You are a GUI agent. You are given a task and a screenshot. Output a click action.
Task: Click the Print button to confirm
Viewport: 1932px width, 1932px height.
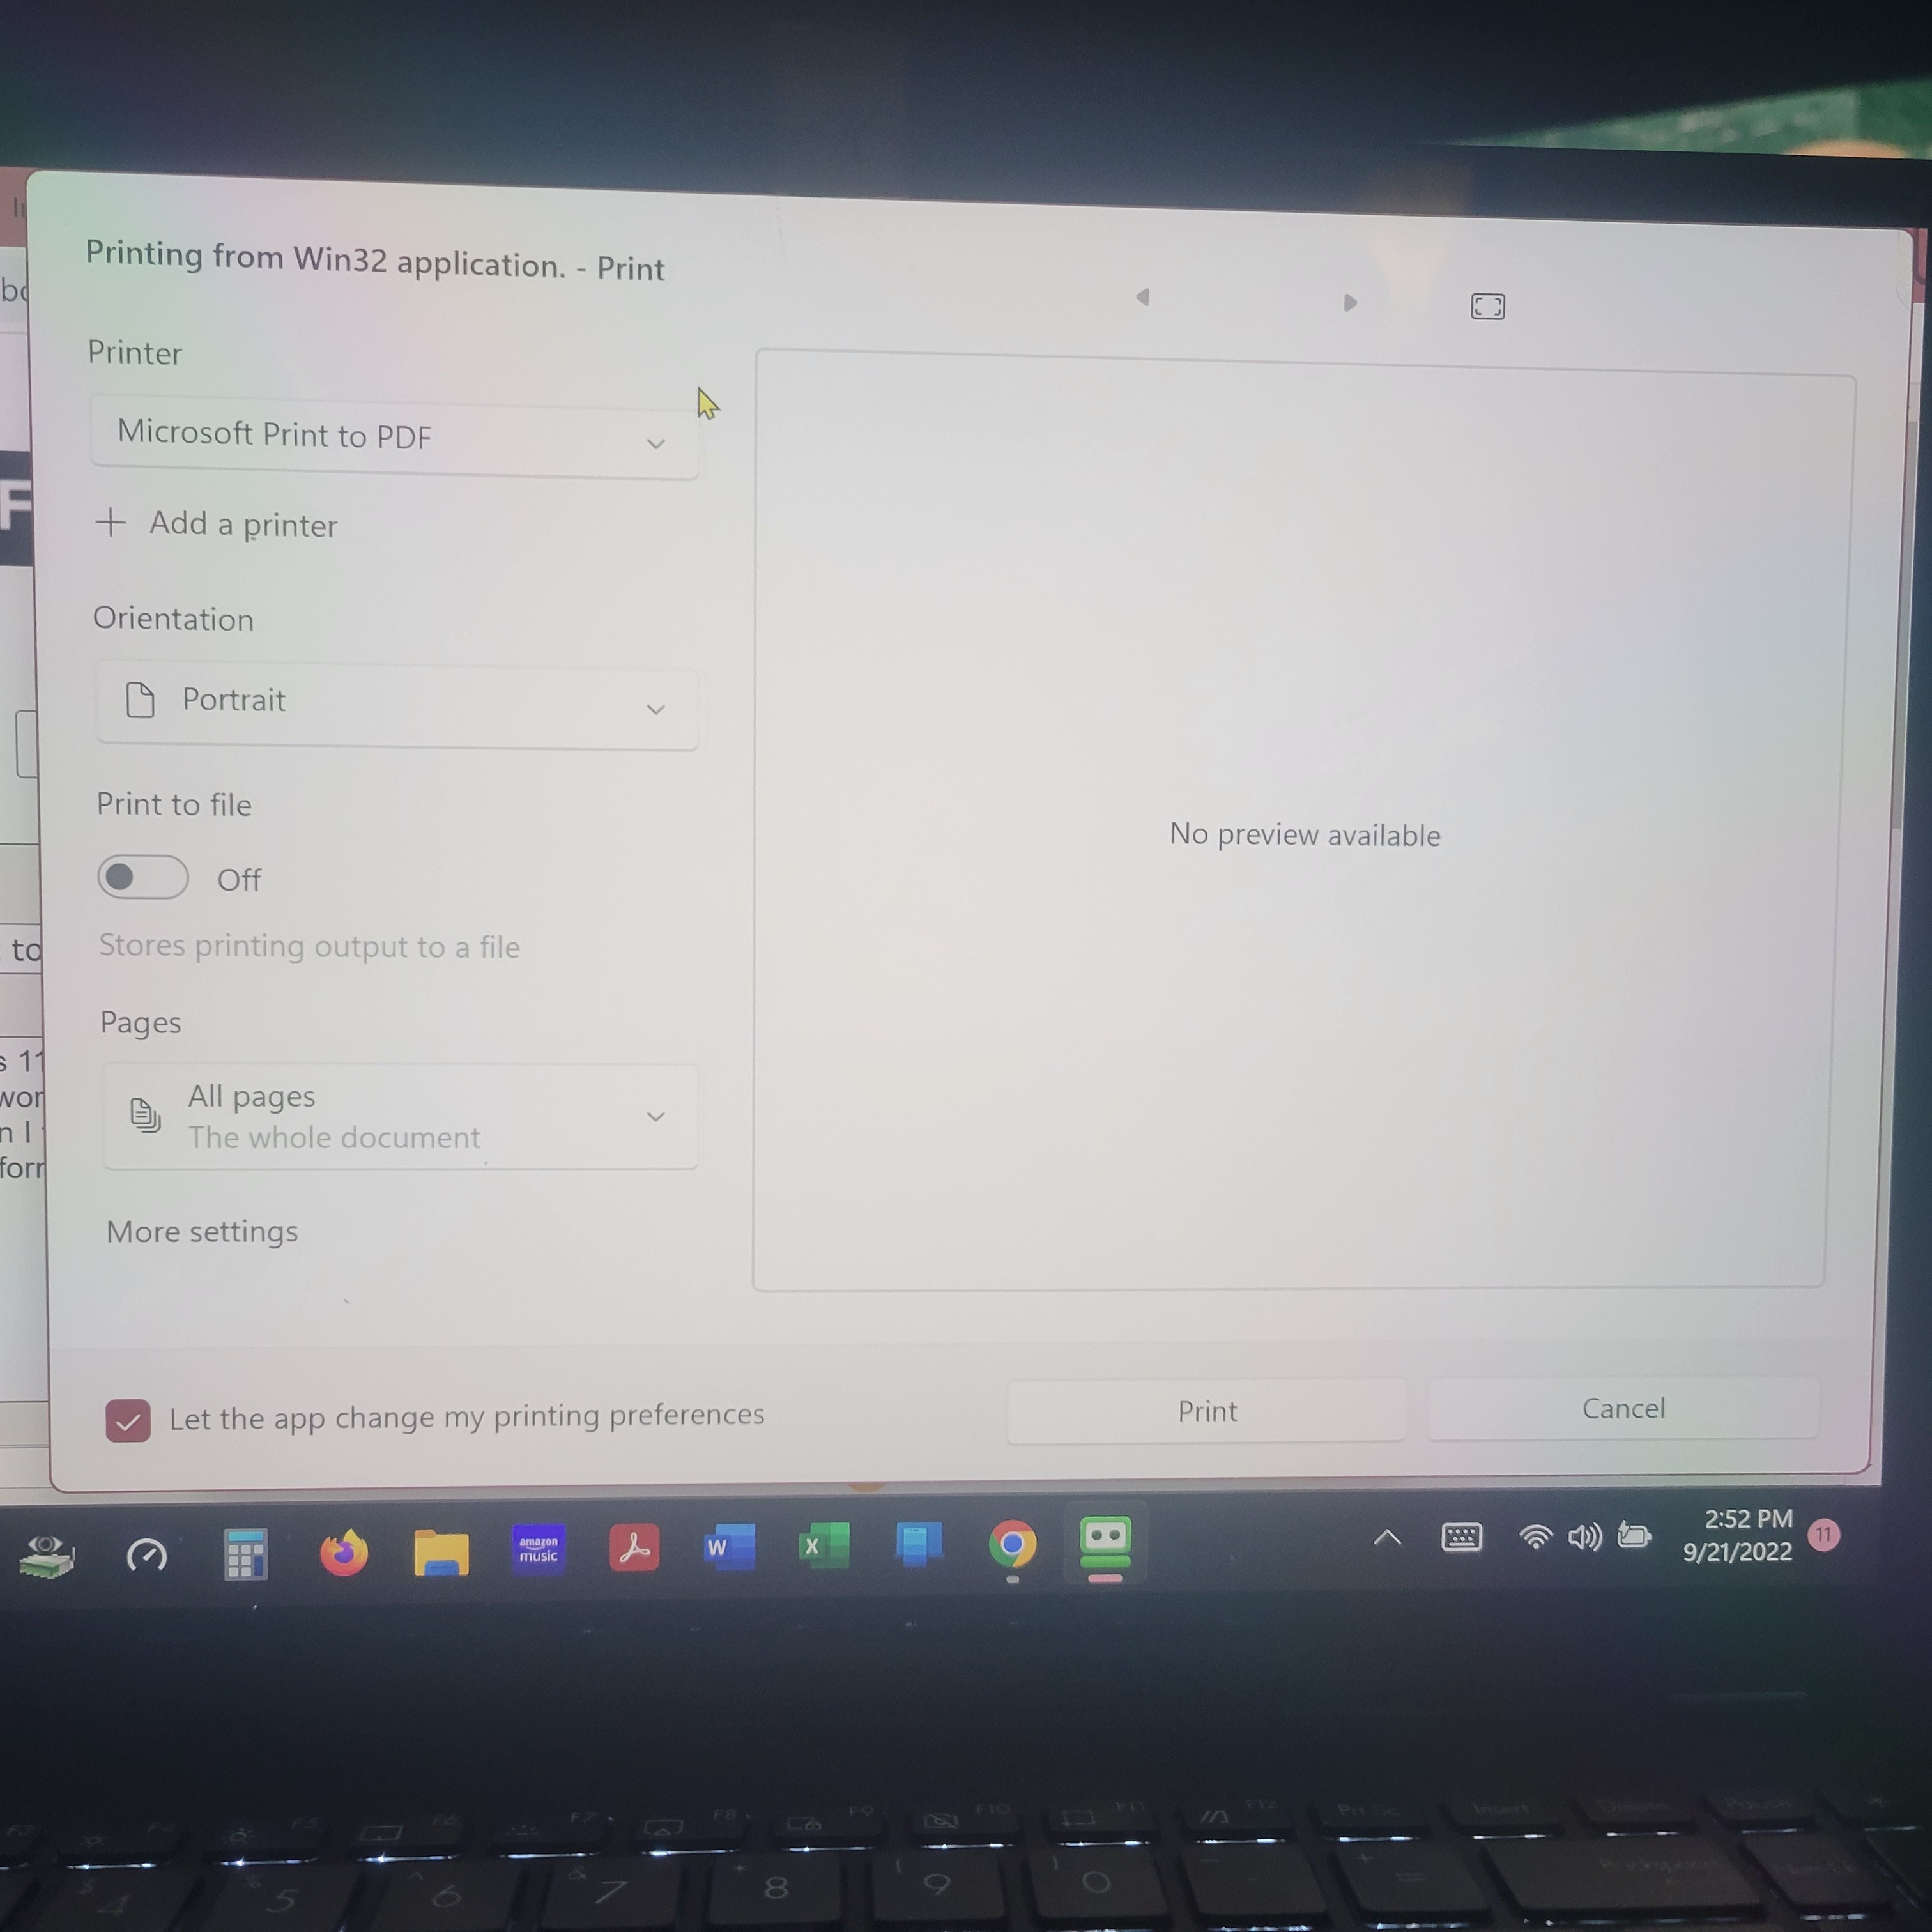coord(1208,1410)
